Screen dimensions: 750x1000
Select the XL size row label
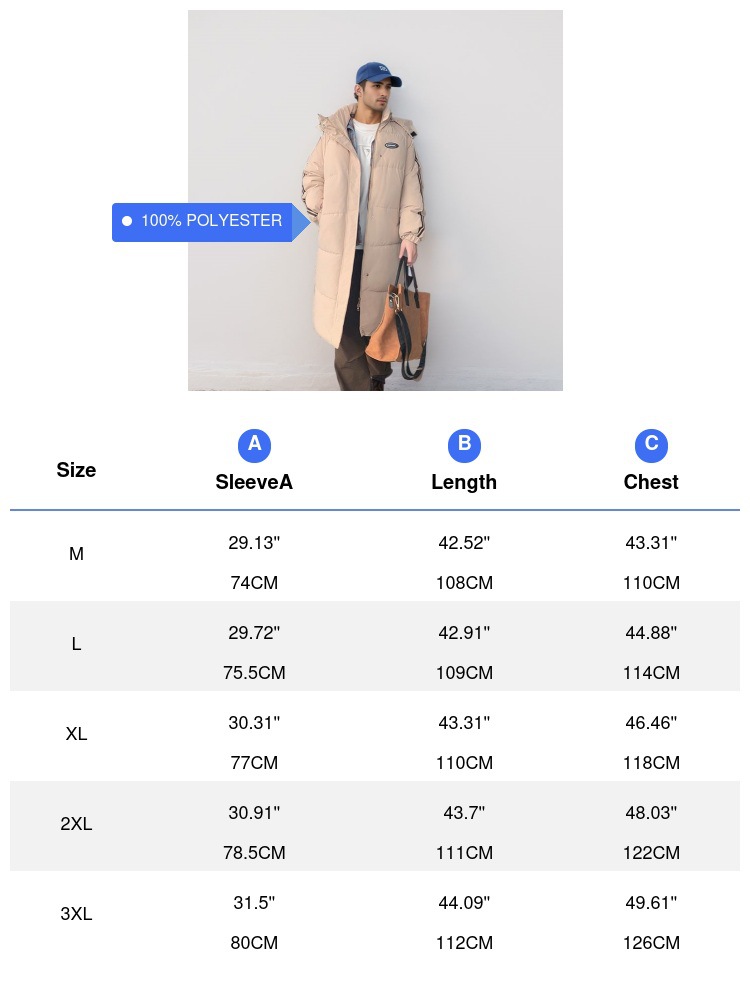click(76, 734)
